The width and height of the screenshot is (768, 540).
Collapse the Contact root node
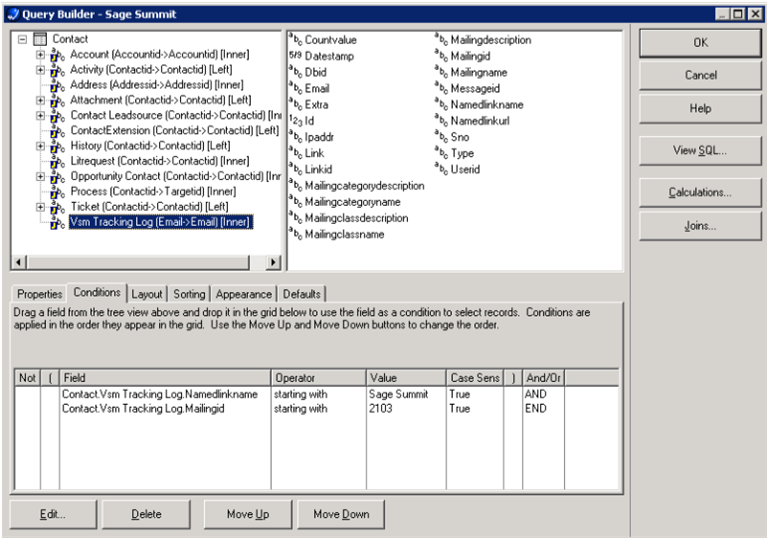22,39
